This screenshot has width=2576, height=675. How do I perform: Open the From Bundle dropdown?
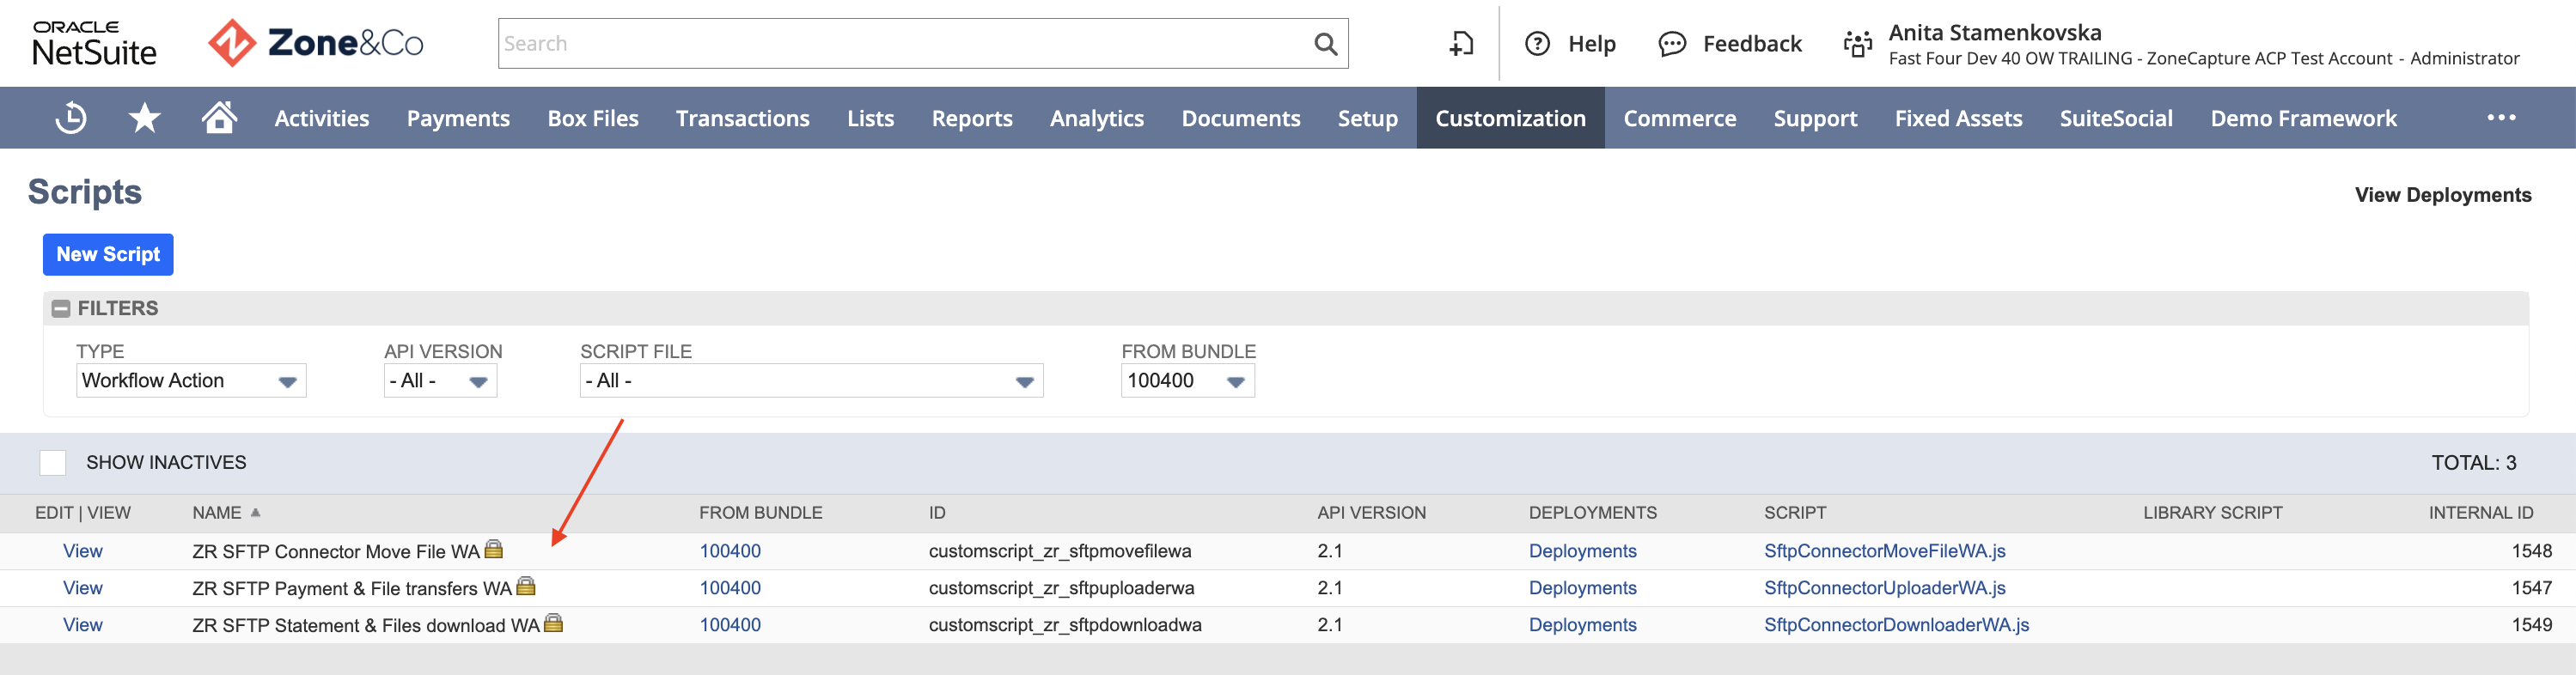coord(1187,380)
